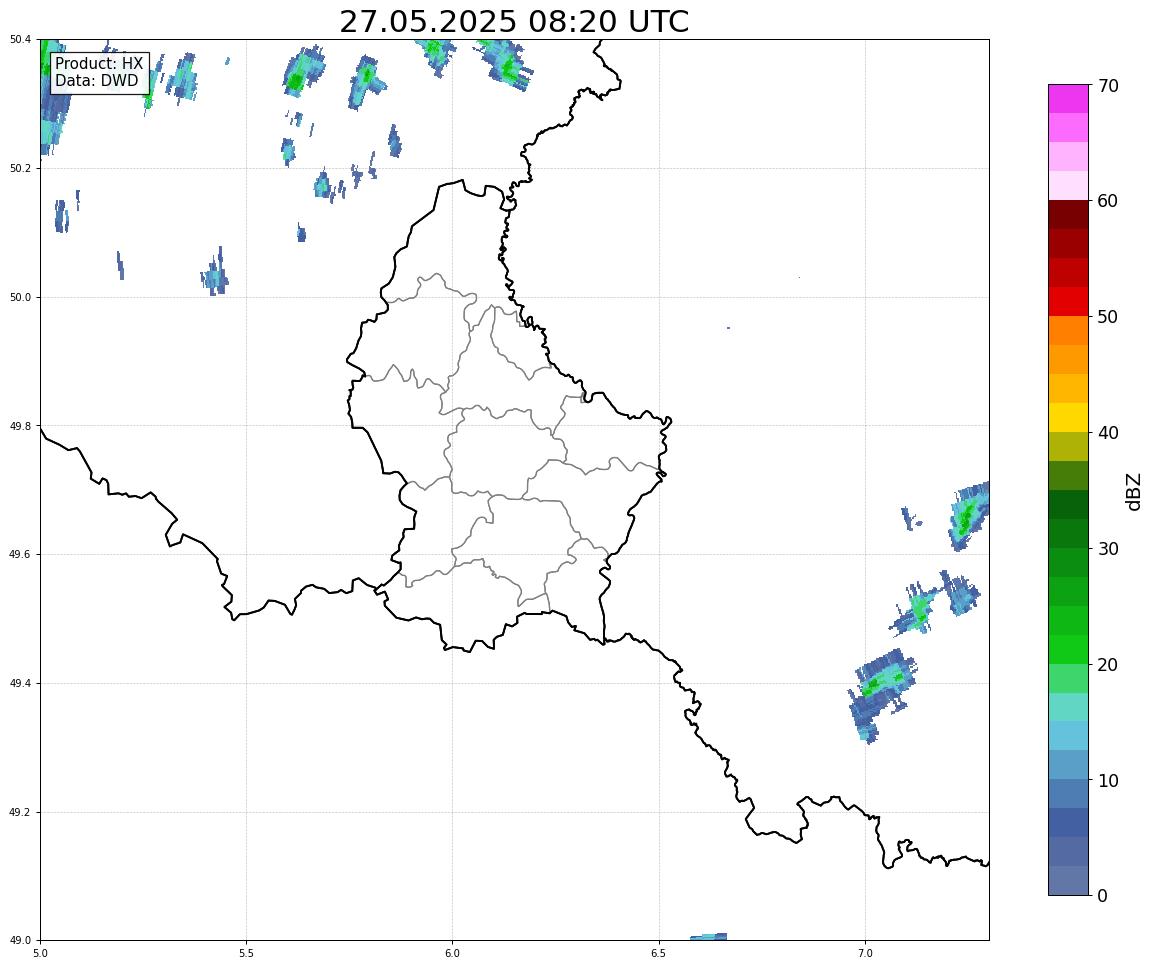The image size is (1152, 968).
Task: Click the 40 tick label on colorbar
Action: 1108,433
